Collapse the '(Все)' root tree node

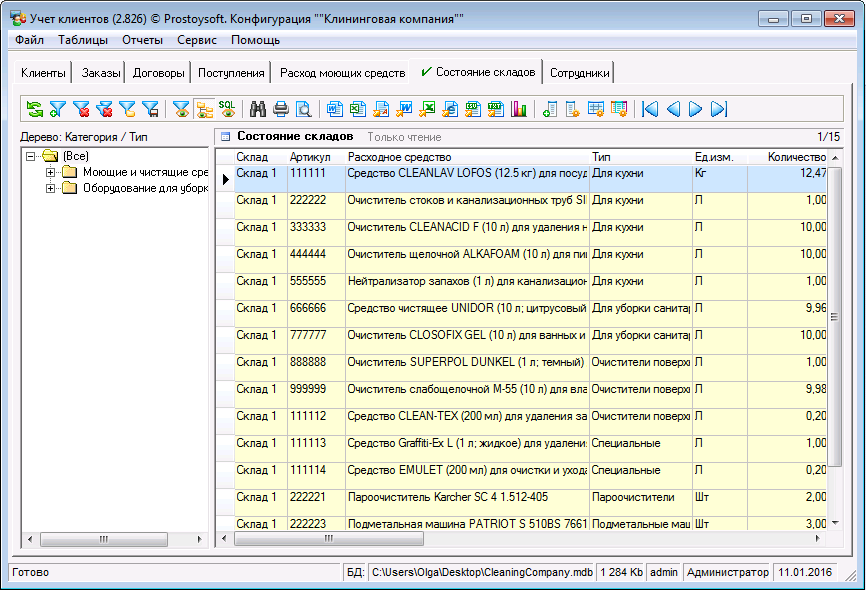tap(32, 157)
